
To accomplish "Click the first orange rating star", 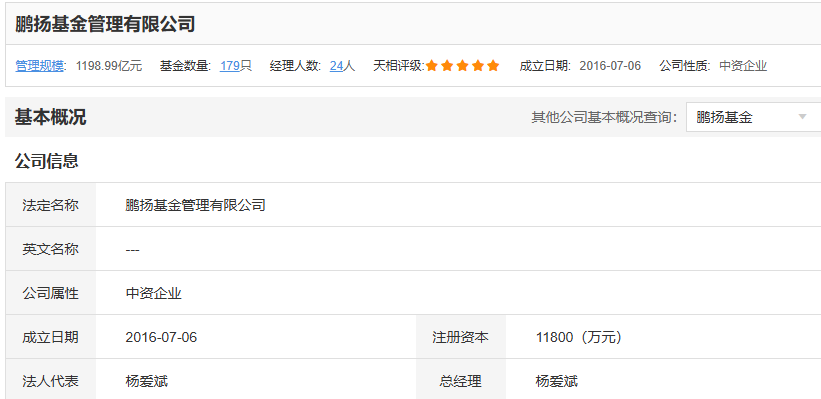I will click(x=431, y=66).
